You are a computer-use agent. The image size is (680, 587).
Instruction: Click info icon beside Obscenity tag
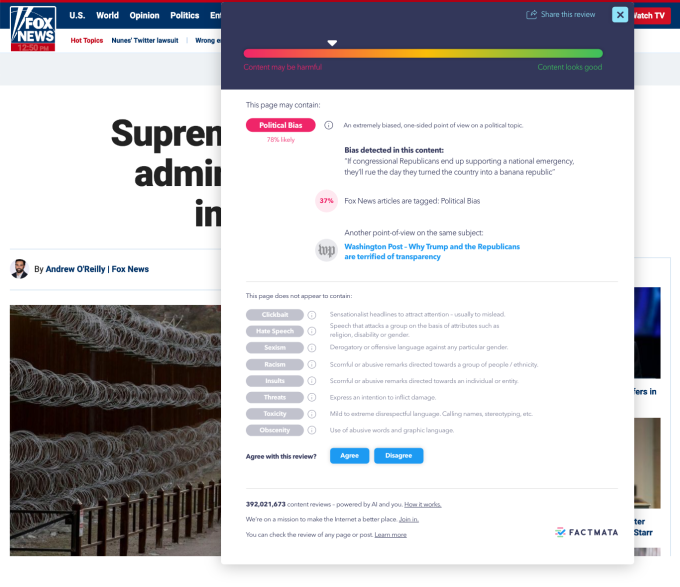pos(312,430)
